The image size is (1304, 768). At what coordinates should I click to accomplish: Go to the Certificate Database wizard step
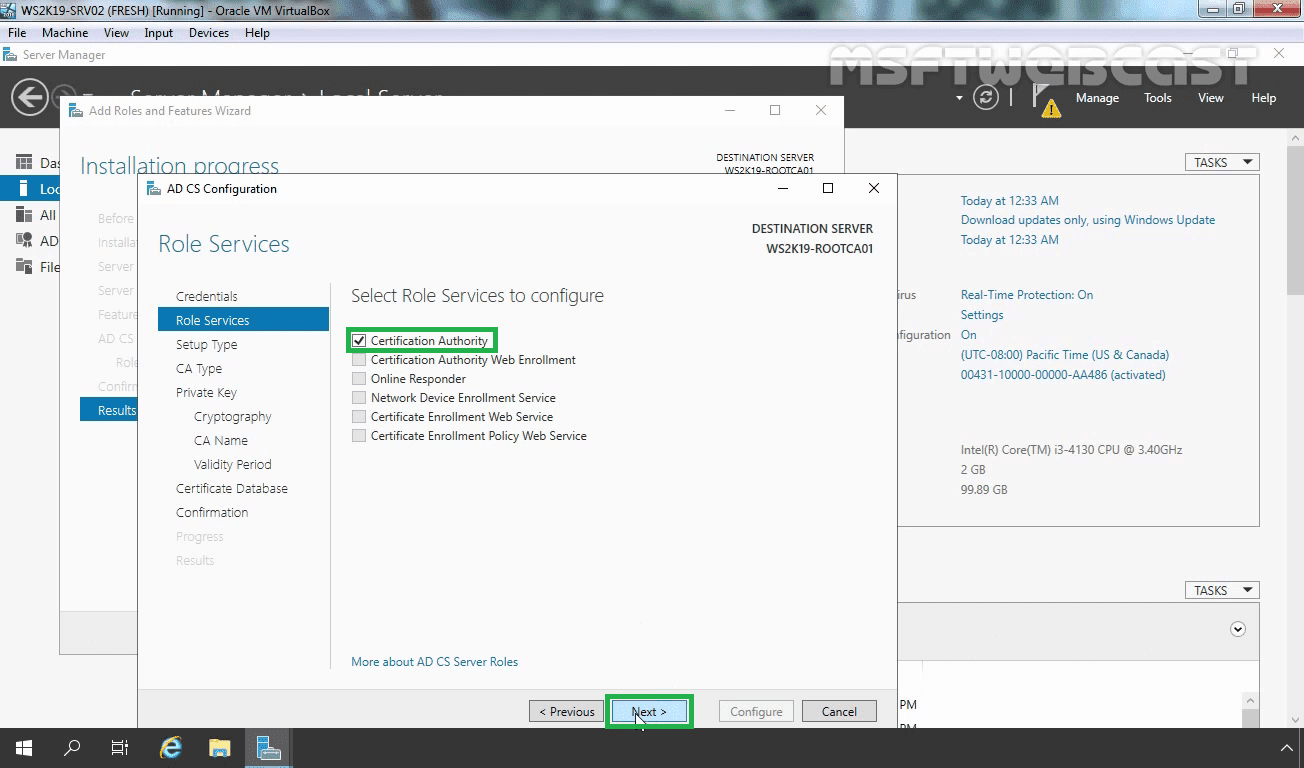point(232,489)
